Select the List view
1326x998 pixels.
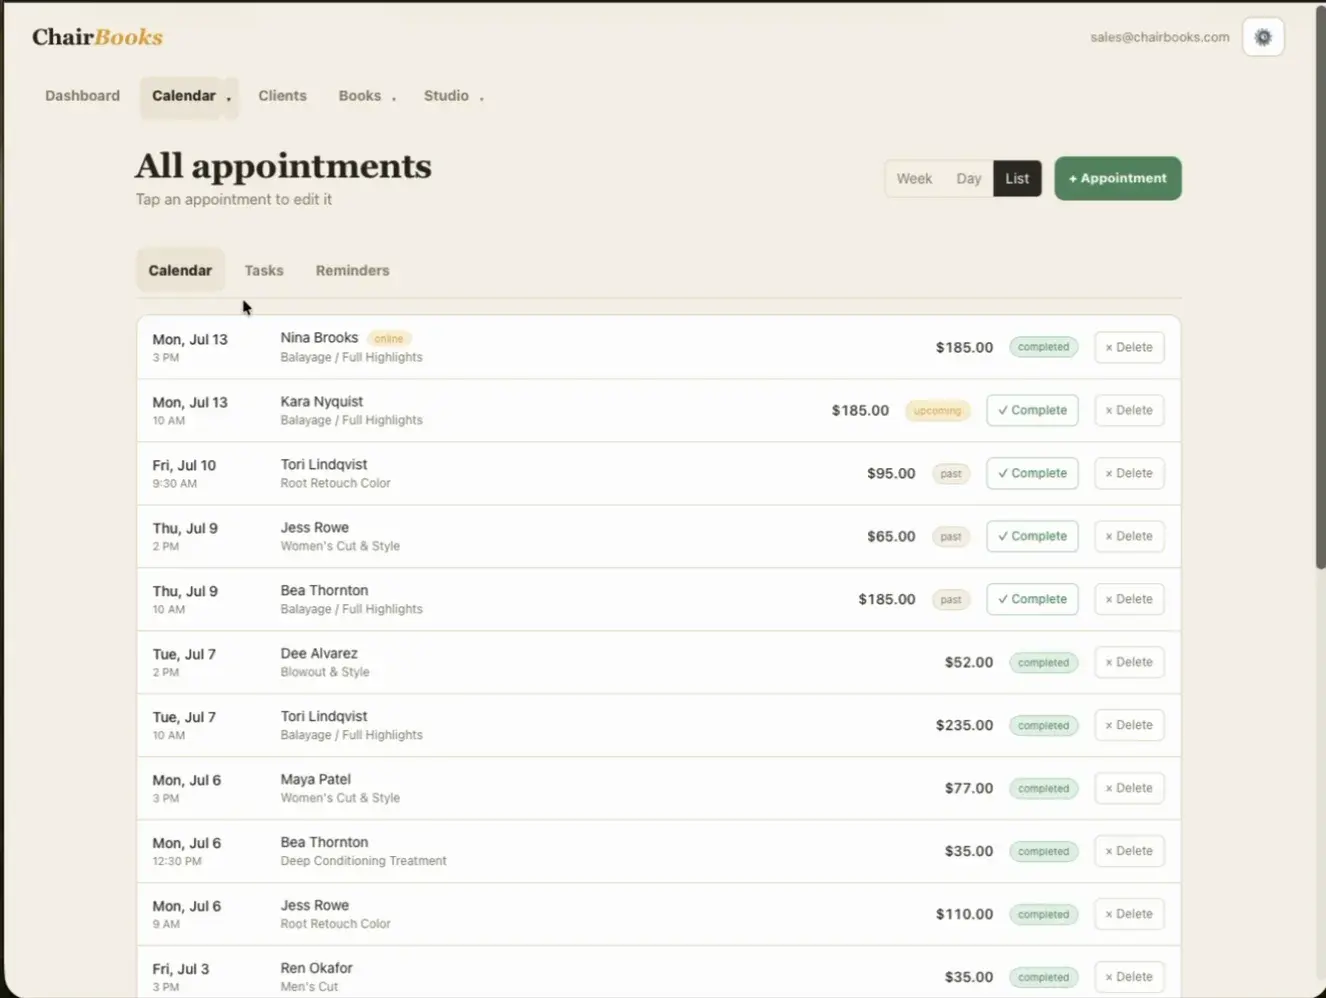point(1017,179)
